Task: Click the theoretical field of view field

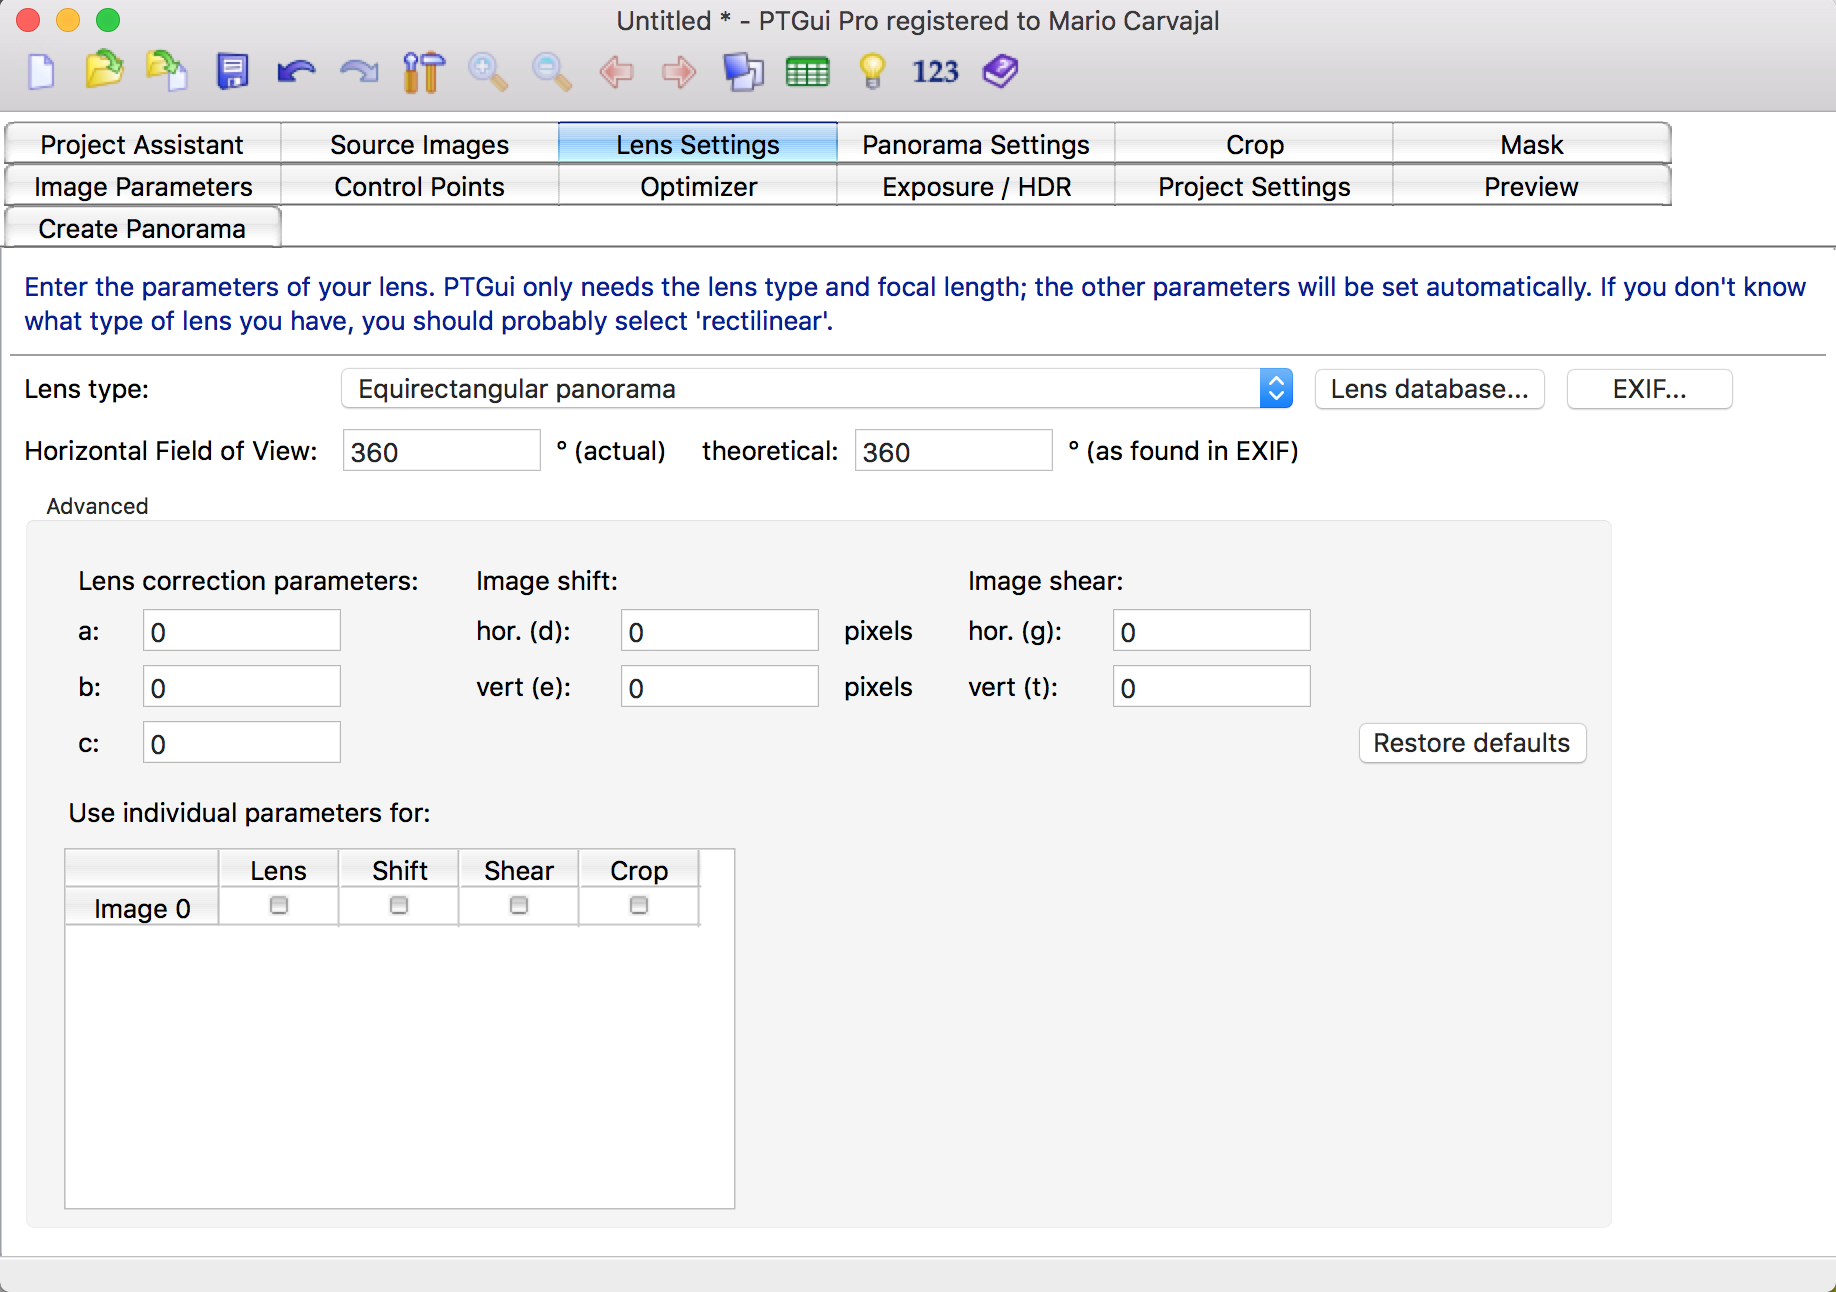Action: [x=954, y=451]
